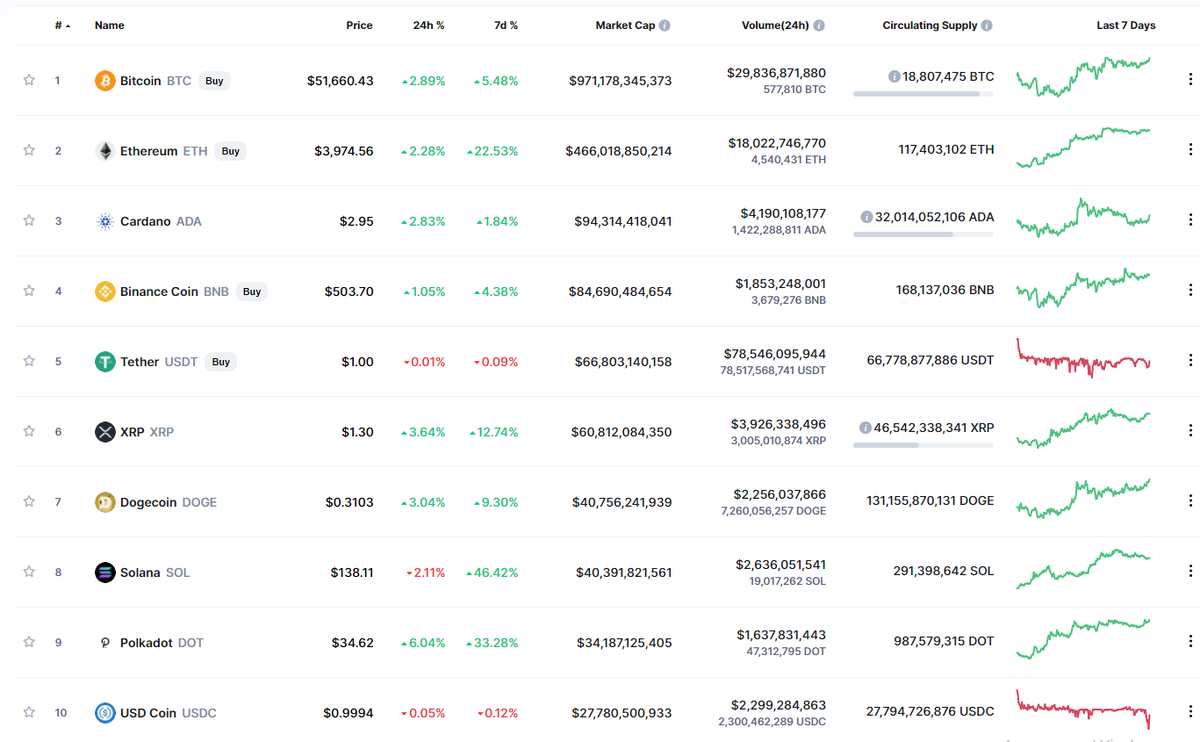Screen dimensions: 1200x742
Task: Sort by 7d % column header
Action: [506, 25]
